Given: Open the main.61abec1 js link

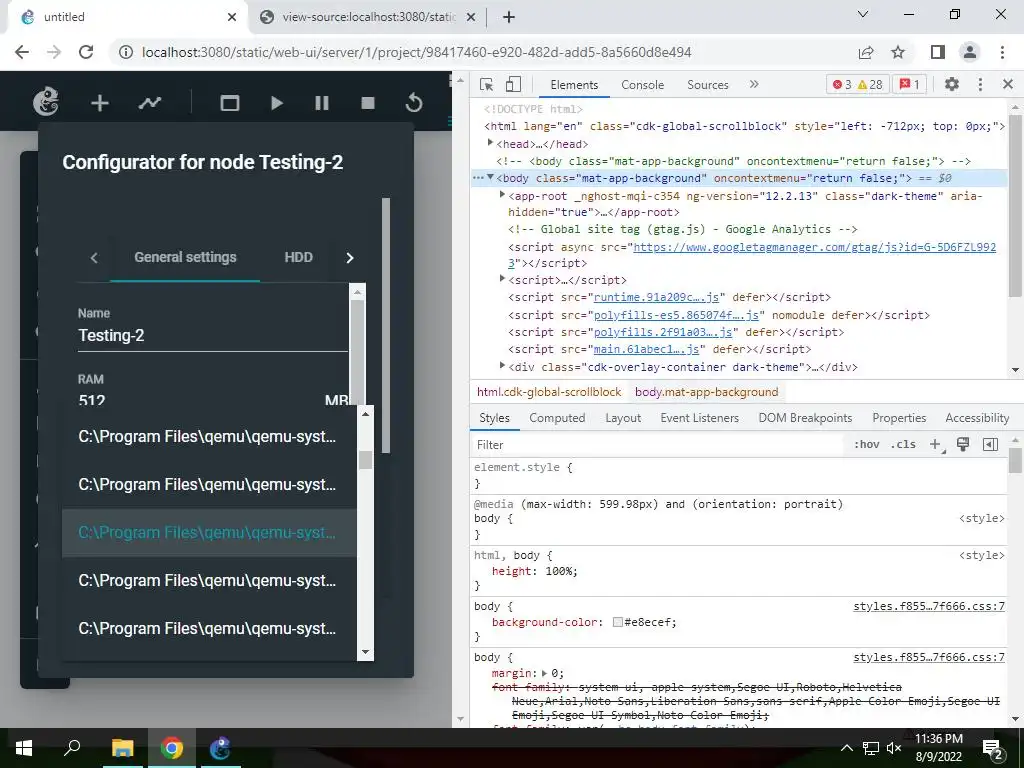Looking at the screenshot, I should coord(647,349).
